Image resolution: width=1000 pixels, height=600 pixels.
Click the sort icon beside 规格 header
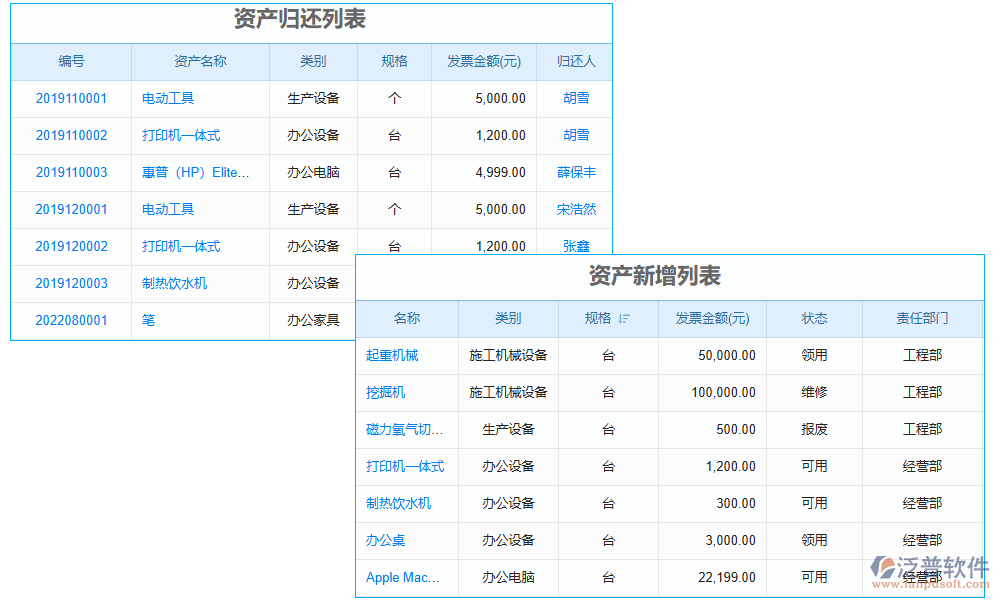(x=624, y=319)
